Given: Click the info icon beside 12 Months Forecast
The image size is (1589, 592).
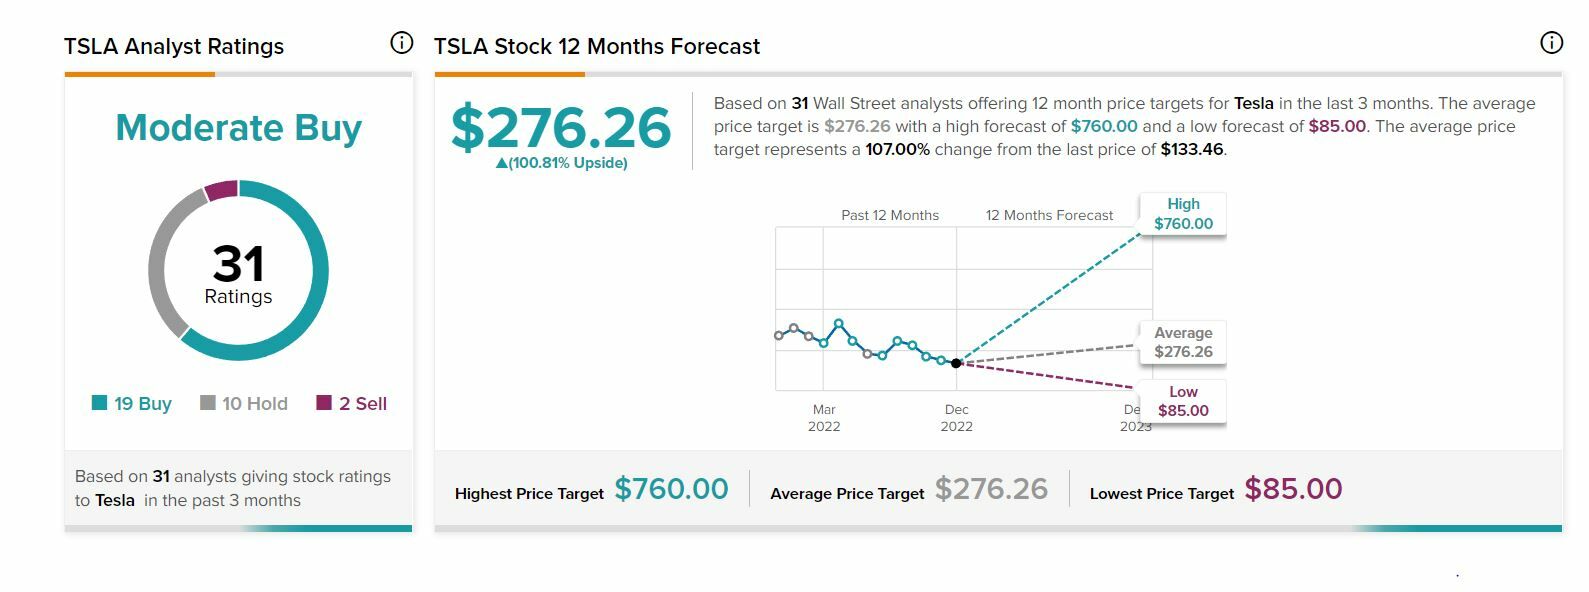Looking at the screenshot, I should [x=1551, y=42].
